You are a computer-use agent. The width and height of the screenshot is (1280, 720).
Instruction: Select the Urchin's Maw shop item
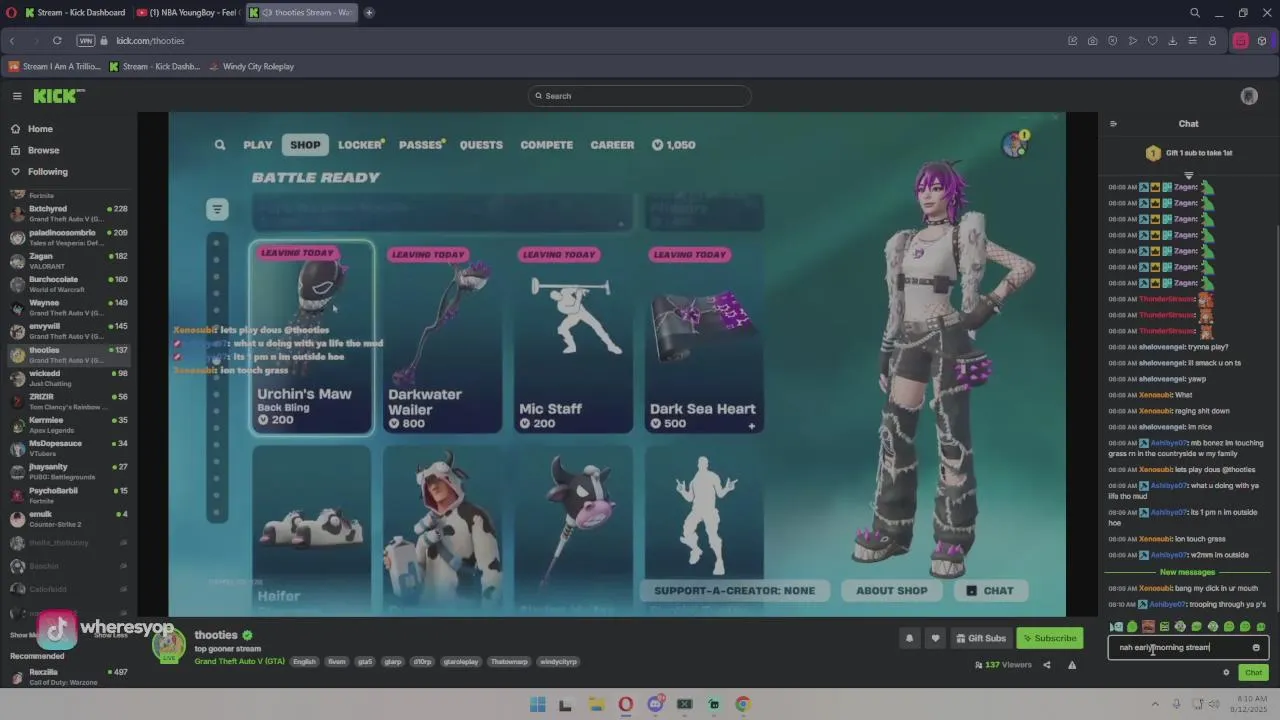tap(312, 338)
